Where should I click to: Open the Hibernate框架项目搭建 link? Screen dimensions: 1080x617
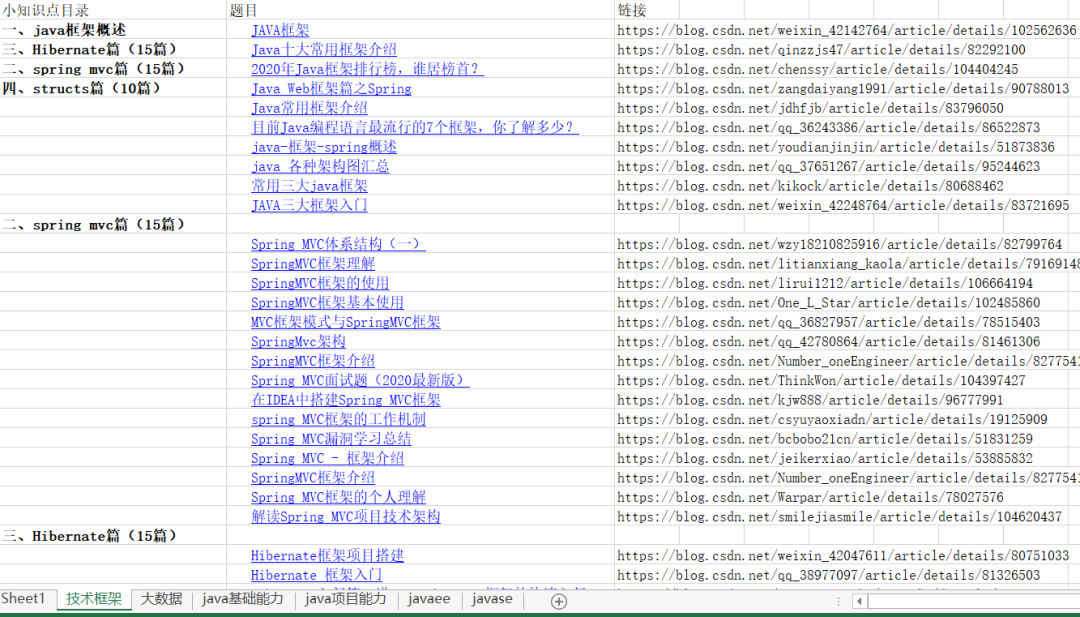pos(327,556)
